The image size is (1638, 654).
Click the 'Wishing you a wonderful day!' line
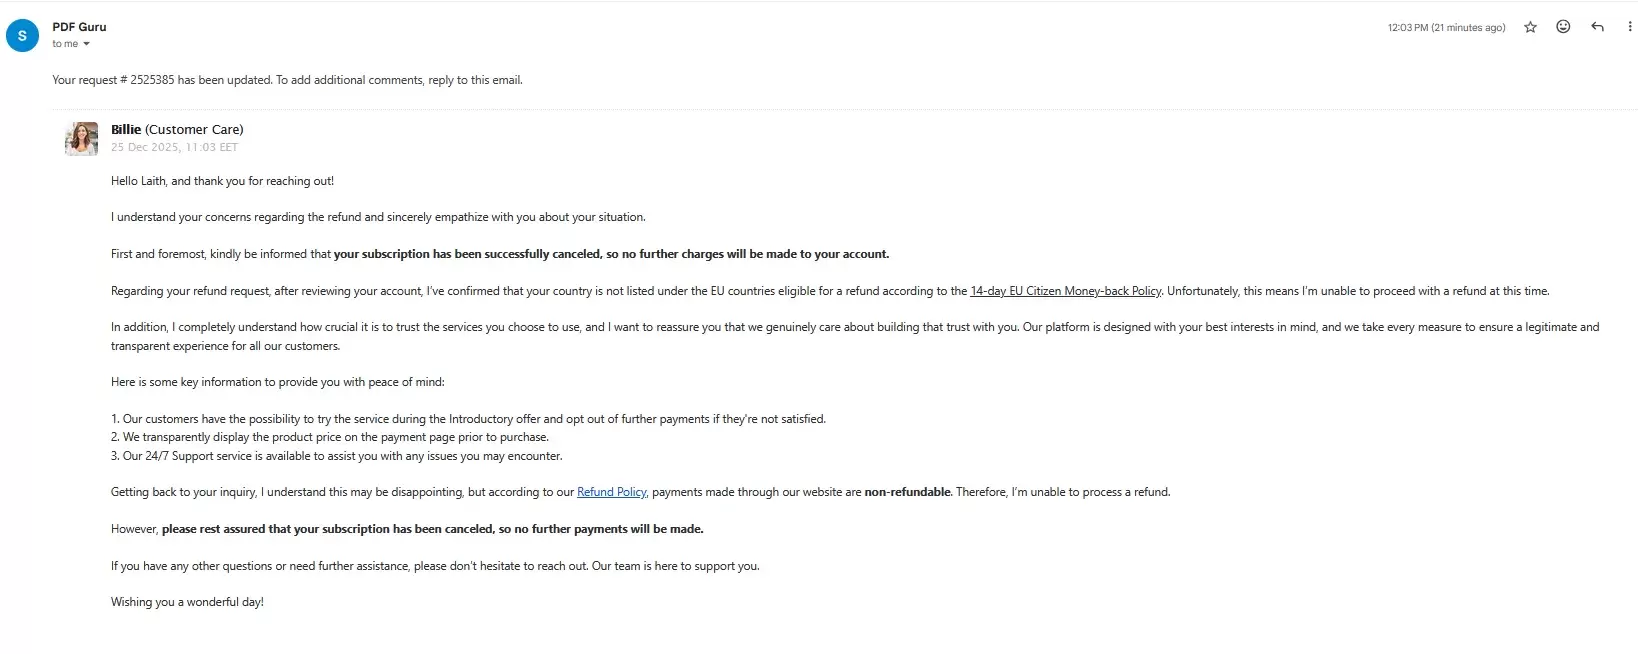click(187, 602)
